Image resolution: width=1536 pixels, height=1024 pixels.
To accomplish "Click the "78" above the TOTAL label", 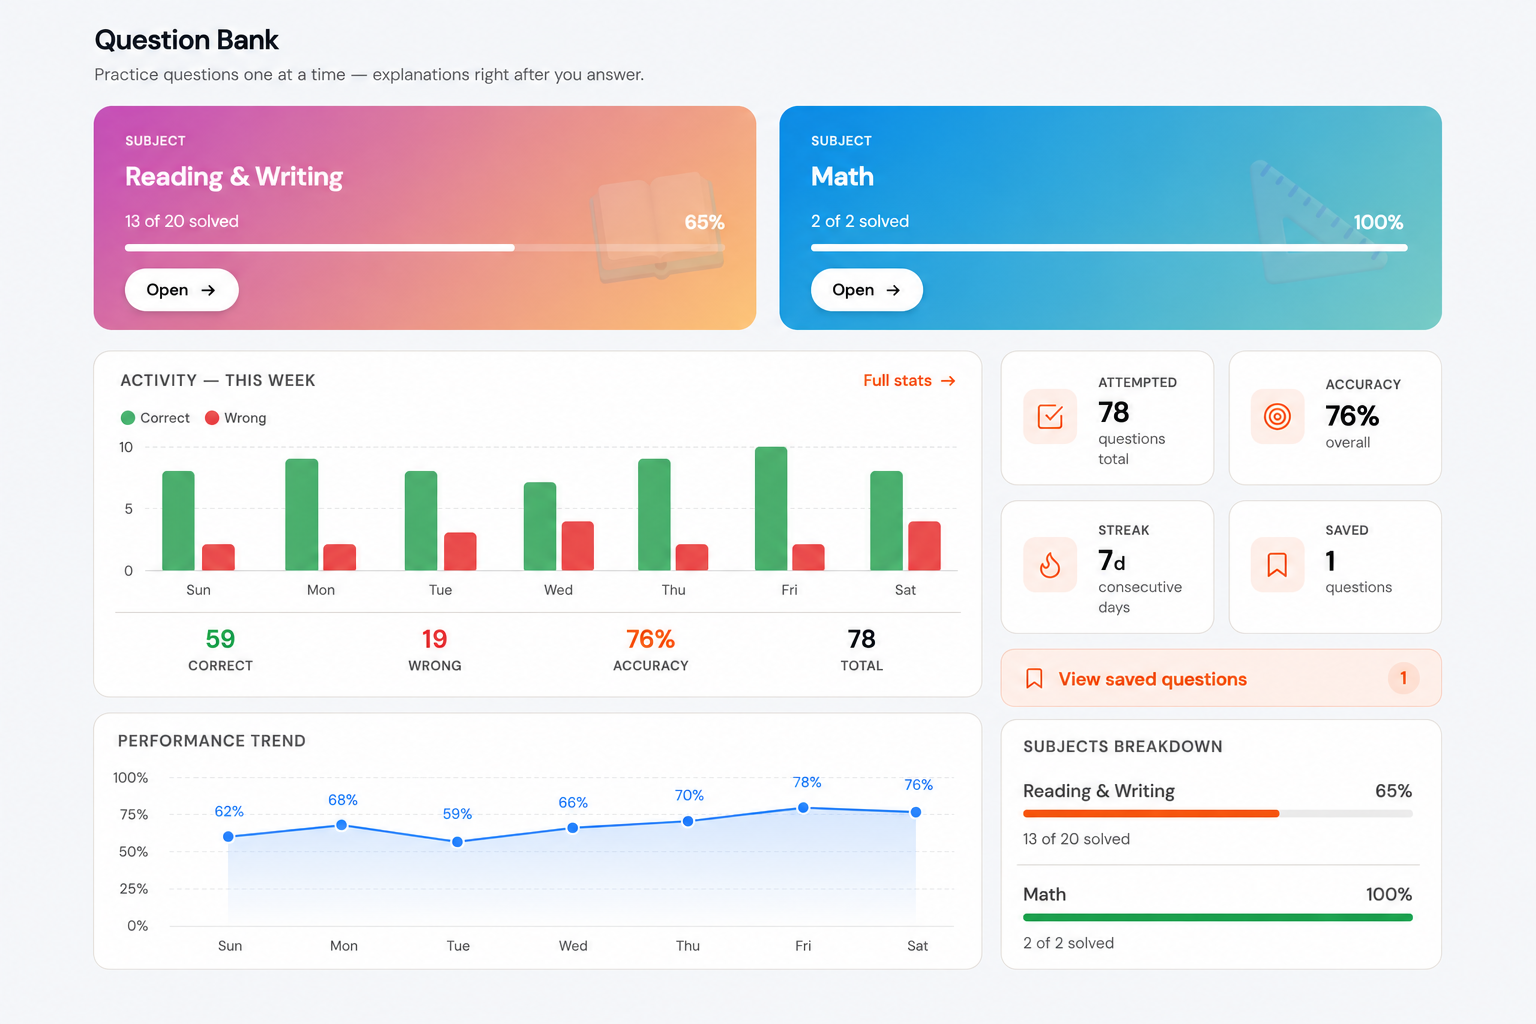I will coord(862,639).
